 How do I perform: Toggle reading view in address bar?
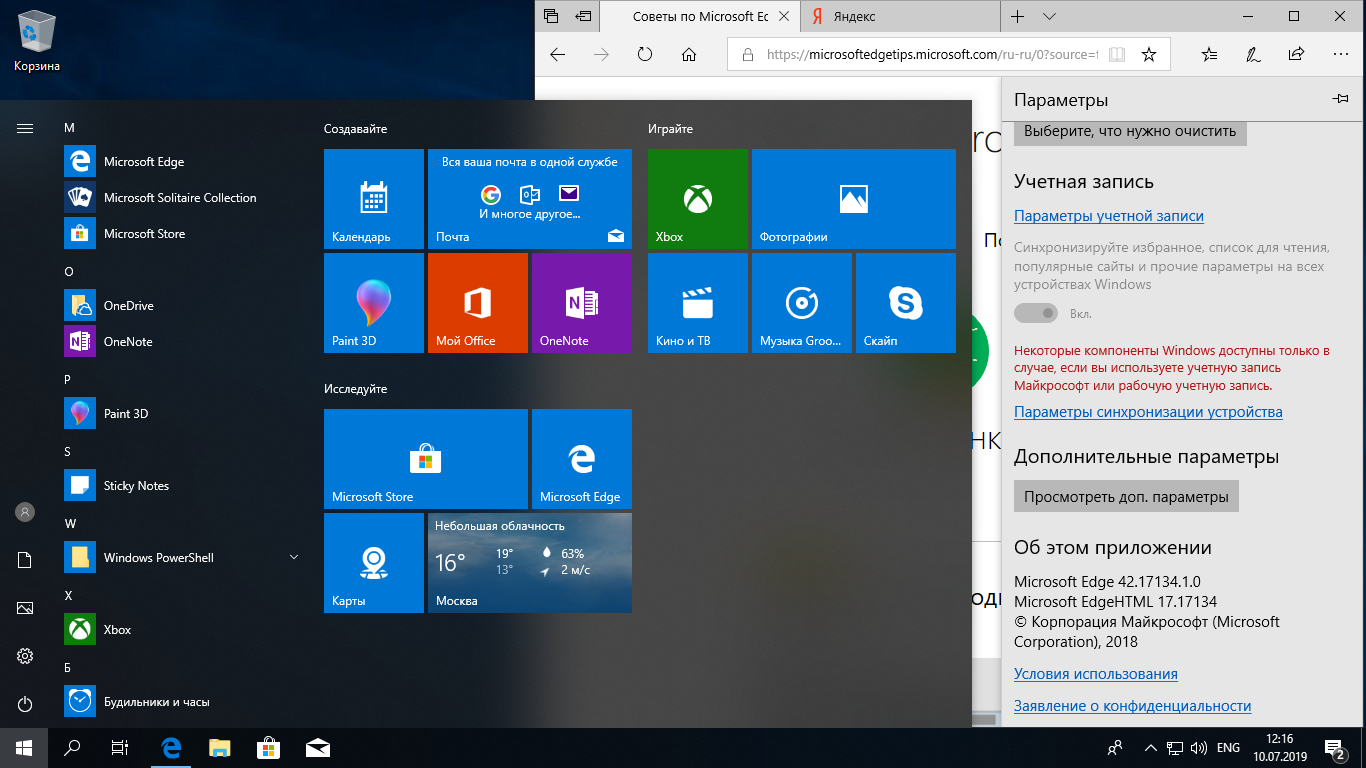[1117, 55]
